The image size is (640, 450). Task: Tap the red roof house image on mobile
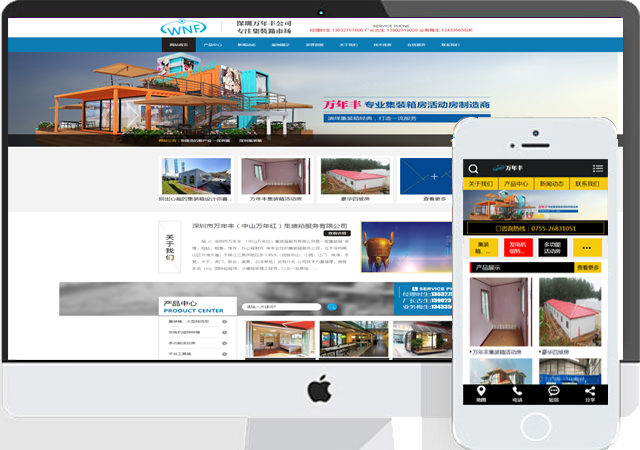570,312
